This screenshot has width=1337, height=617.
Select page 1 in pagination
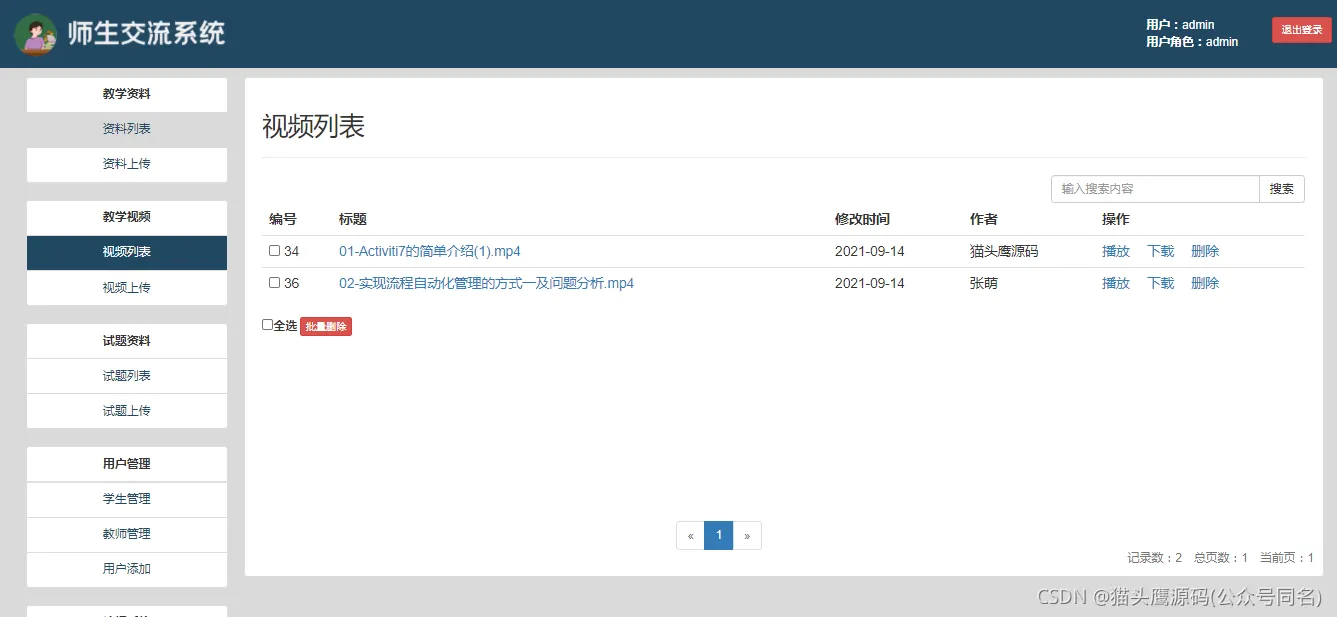718,536
